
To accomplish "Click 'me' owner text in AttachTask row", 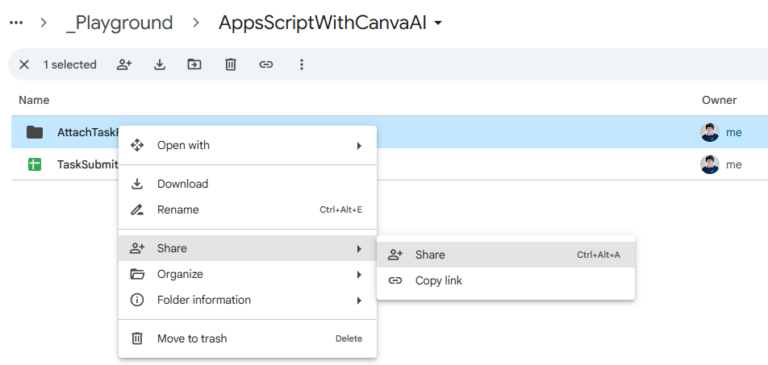I will 733,132.
